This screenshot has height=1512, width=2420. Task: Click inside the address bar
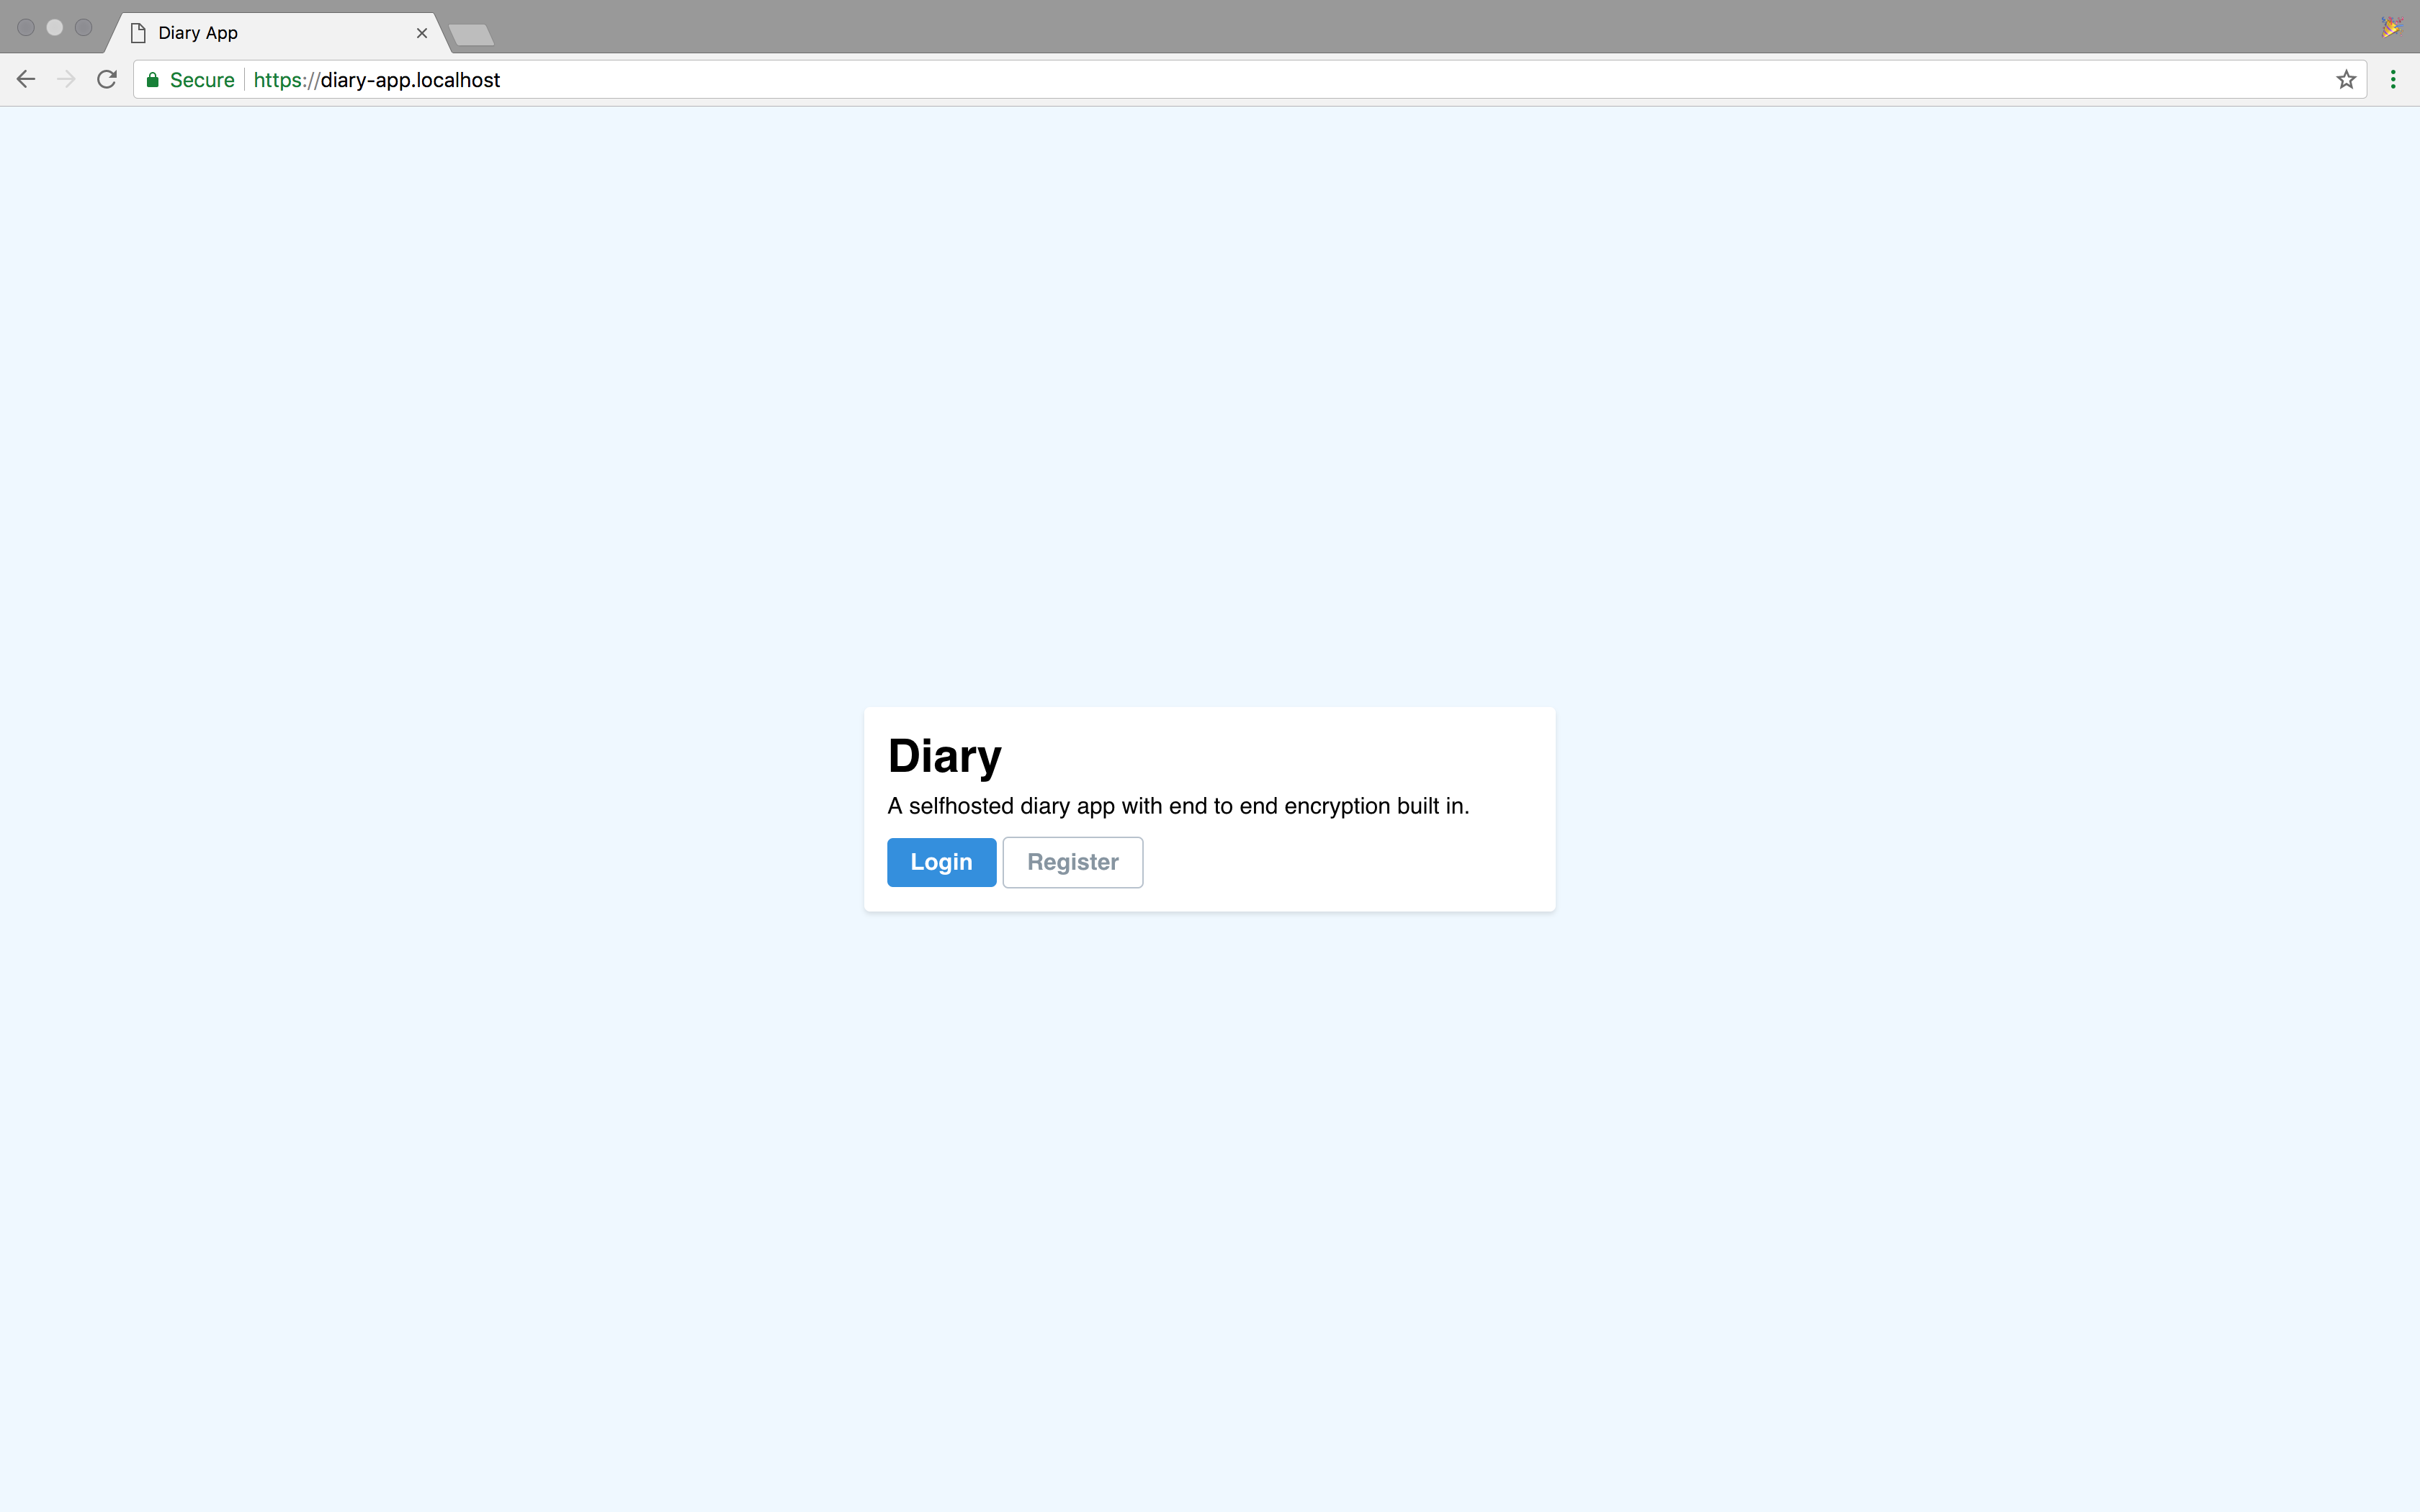point(800,79)
